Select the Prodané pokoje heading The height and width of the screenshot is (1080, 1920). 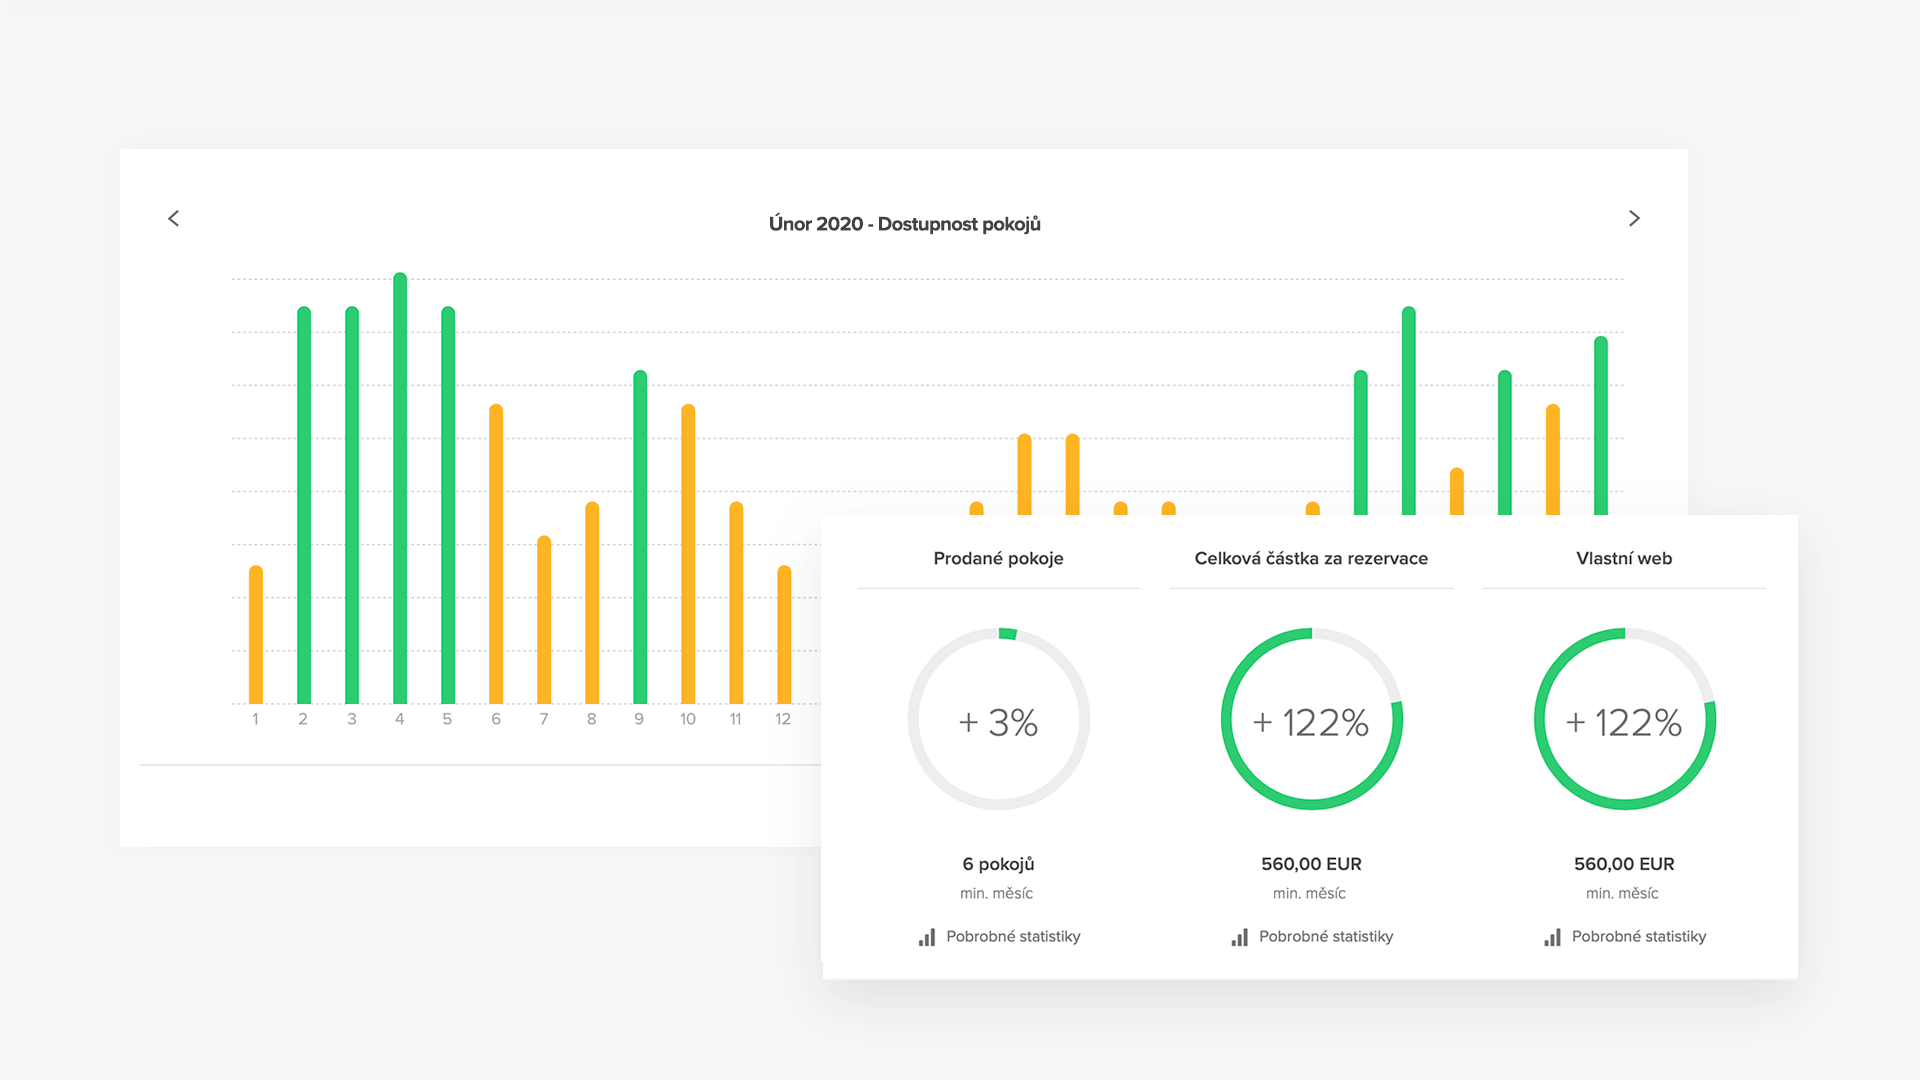998,558
